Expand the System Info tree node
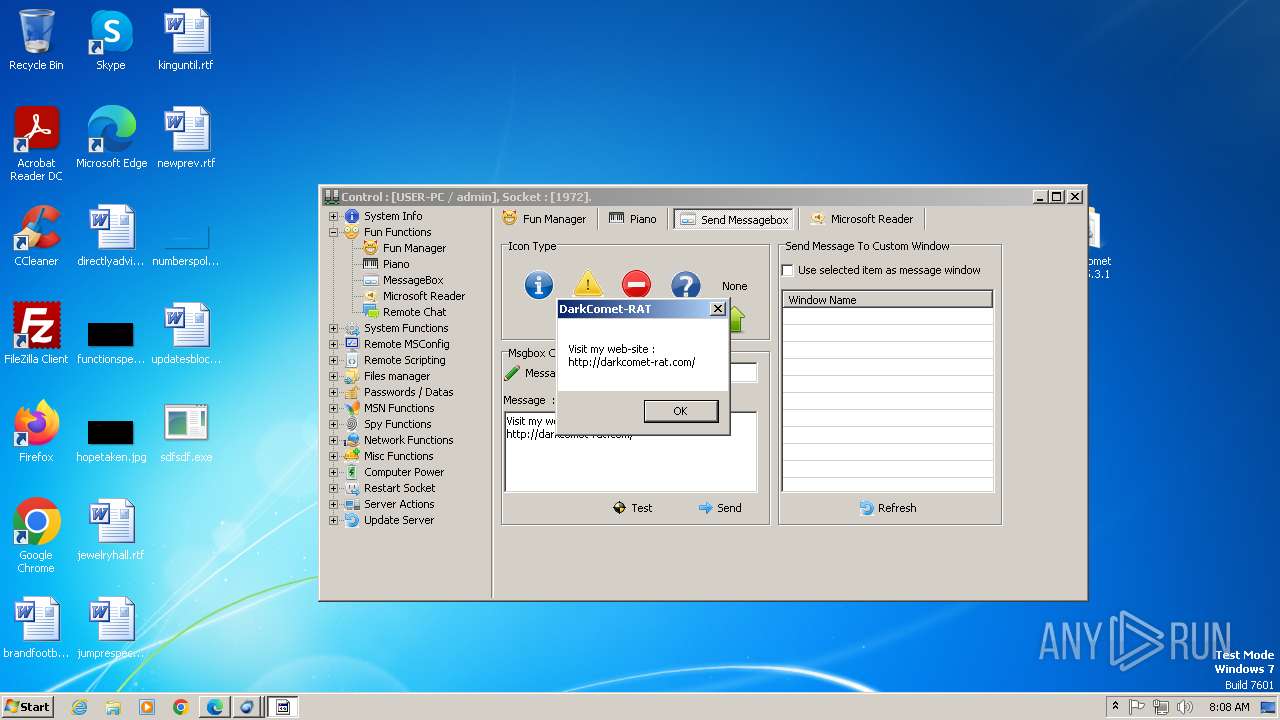This screenshot has height=720, width=1280. coord(334,216)
